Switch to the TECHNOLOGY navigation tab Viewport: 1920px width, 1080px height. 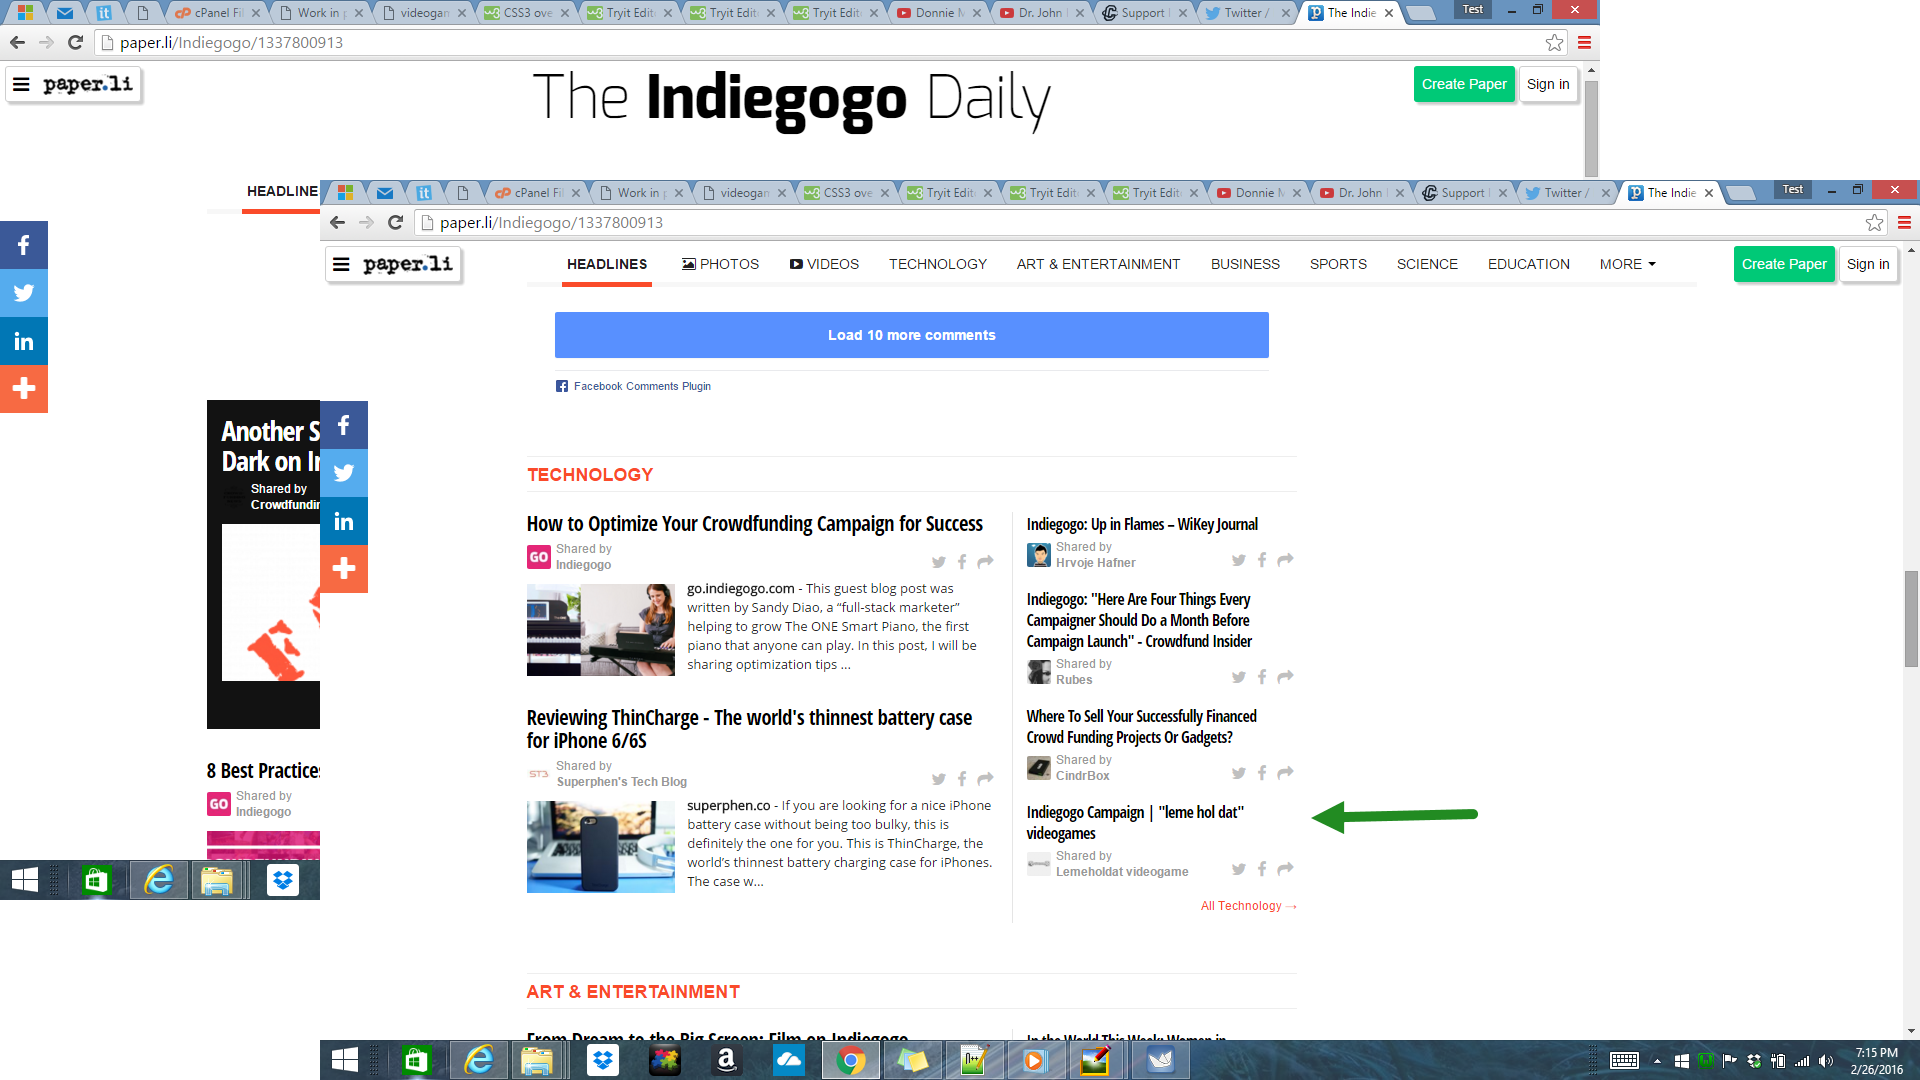[x=937, y=264]
